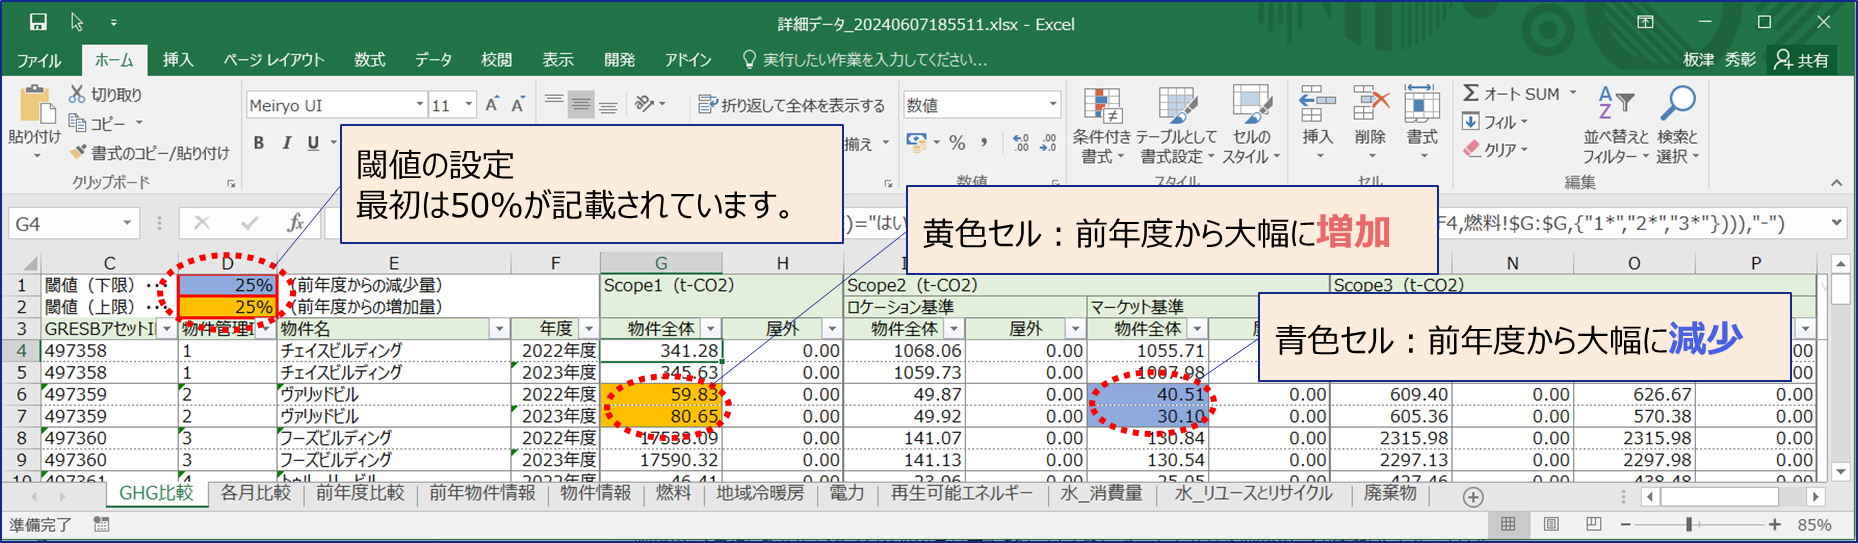This screenshot has width=1858, height=543.
Task: Open 挿入 ribbon tab
Action: click(178, 60)
